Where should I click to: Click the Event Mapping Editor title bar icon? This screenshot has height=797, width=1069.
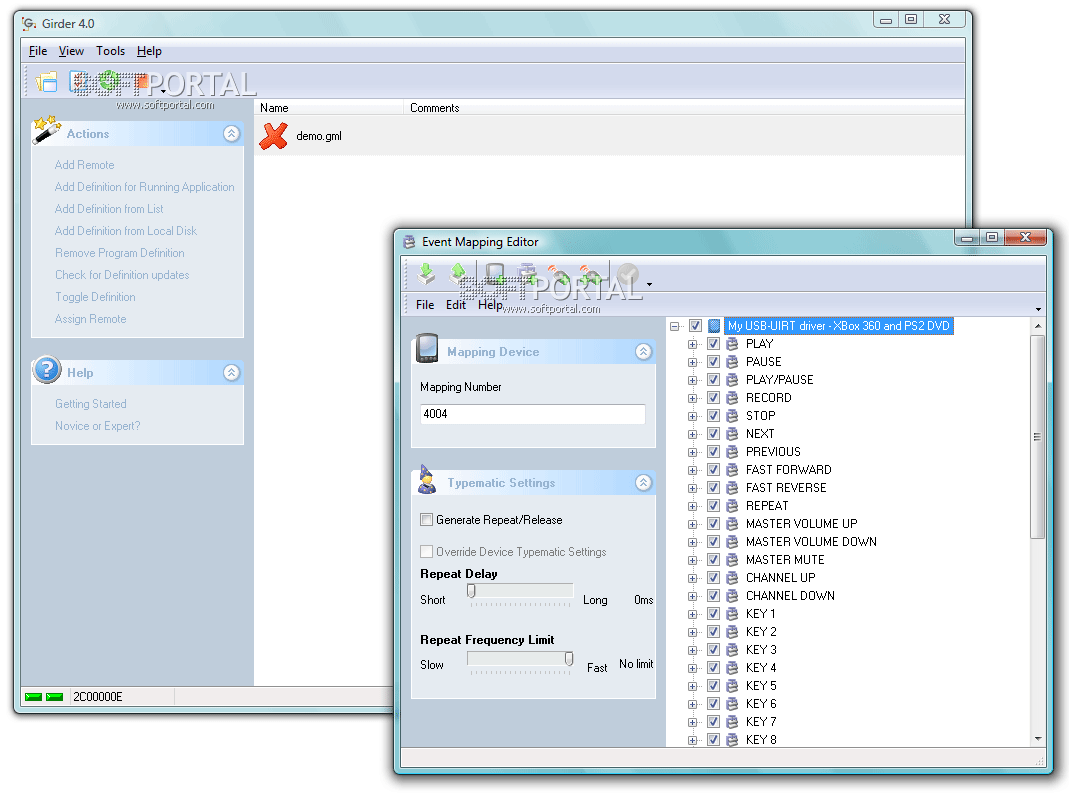coord(409,242)
